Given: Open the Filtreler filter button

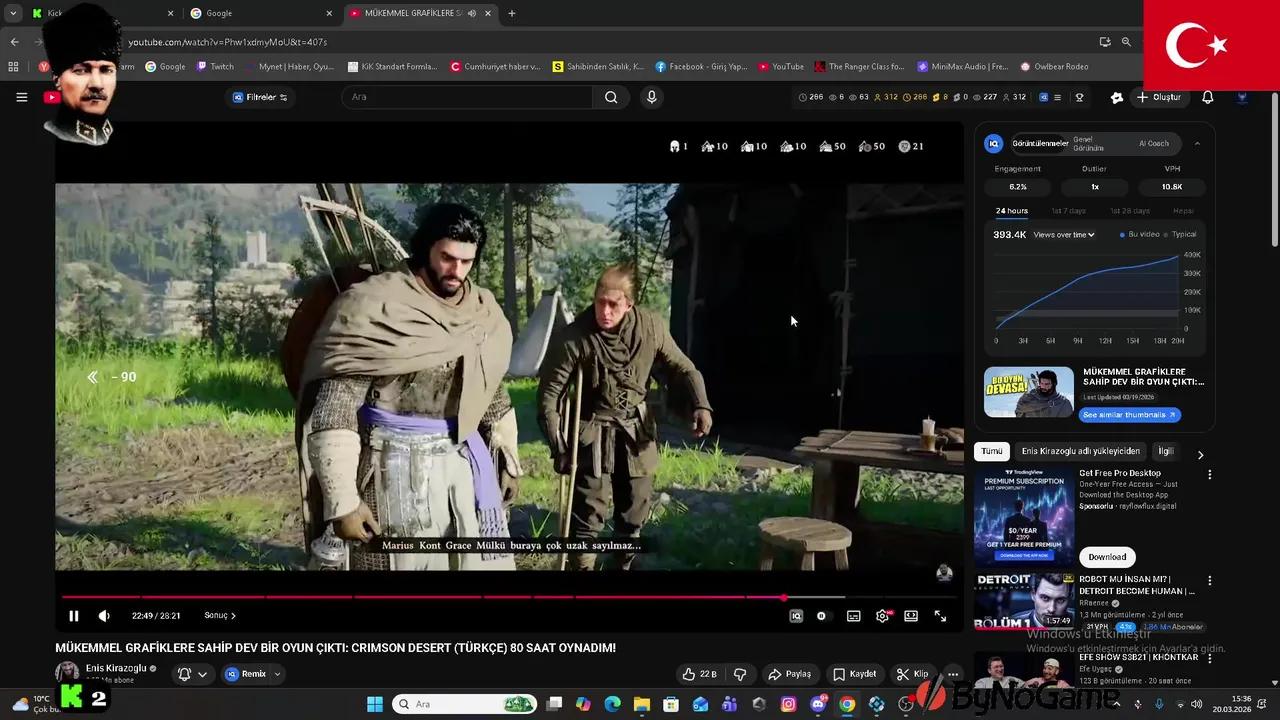Looking at the screenshot, I should click(x=260, y=97).
